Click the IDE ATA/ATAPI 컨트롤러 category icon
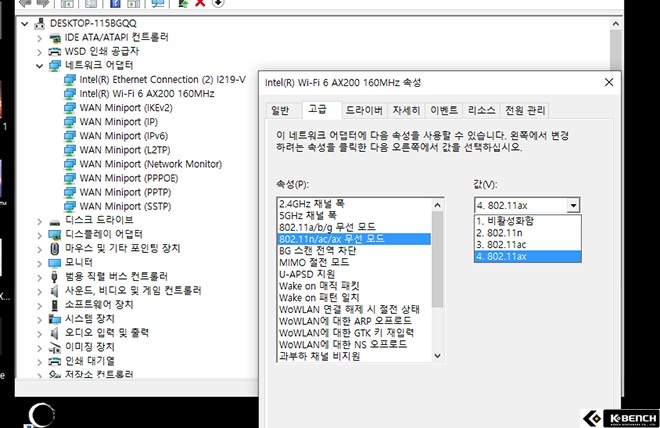Image resolution: width=660 pixels, height=428 pixels. [x=55, y=38]
